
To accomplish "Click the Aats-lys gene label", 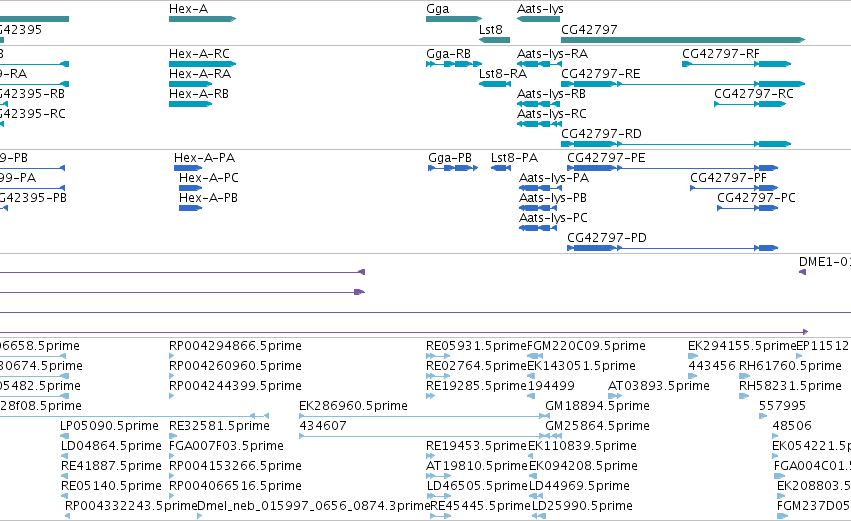I will 540,9.
